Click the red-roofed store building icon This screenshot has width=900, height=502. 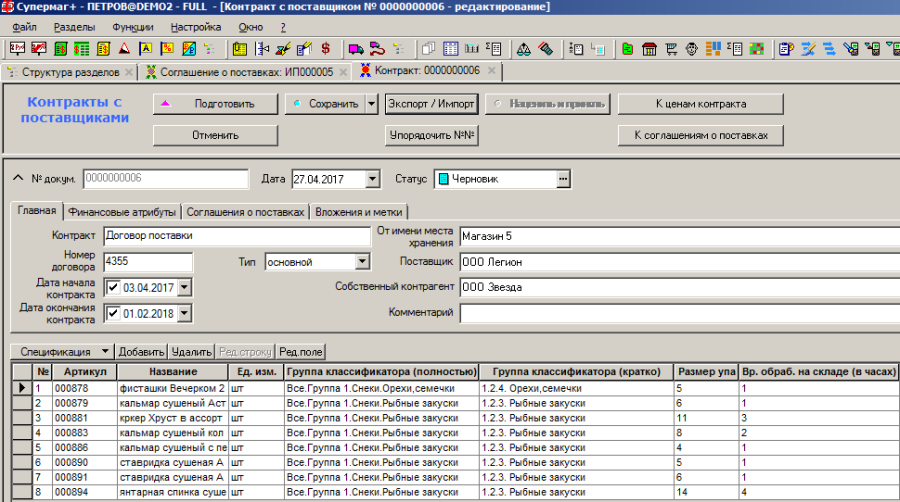(649, 49)
